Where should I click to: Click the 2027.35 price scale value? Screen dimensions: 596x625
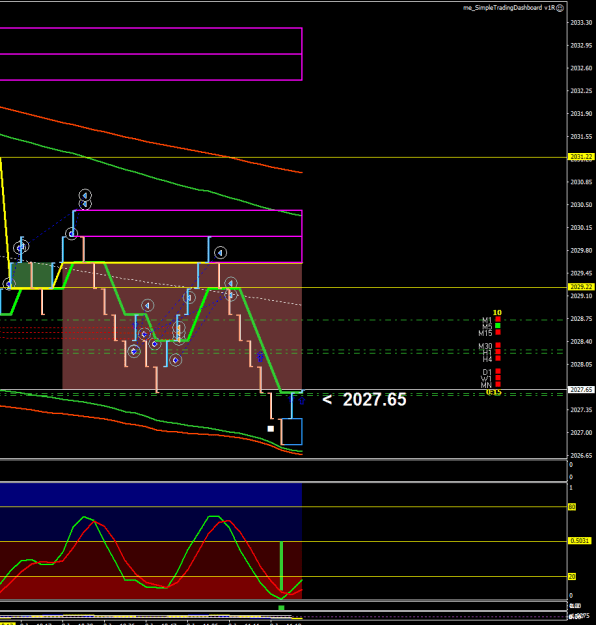(581, 410)
